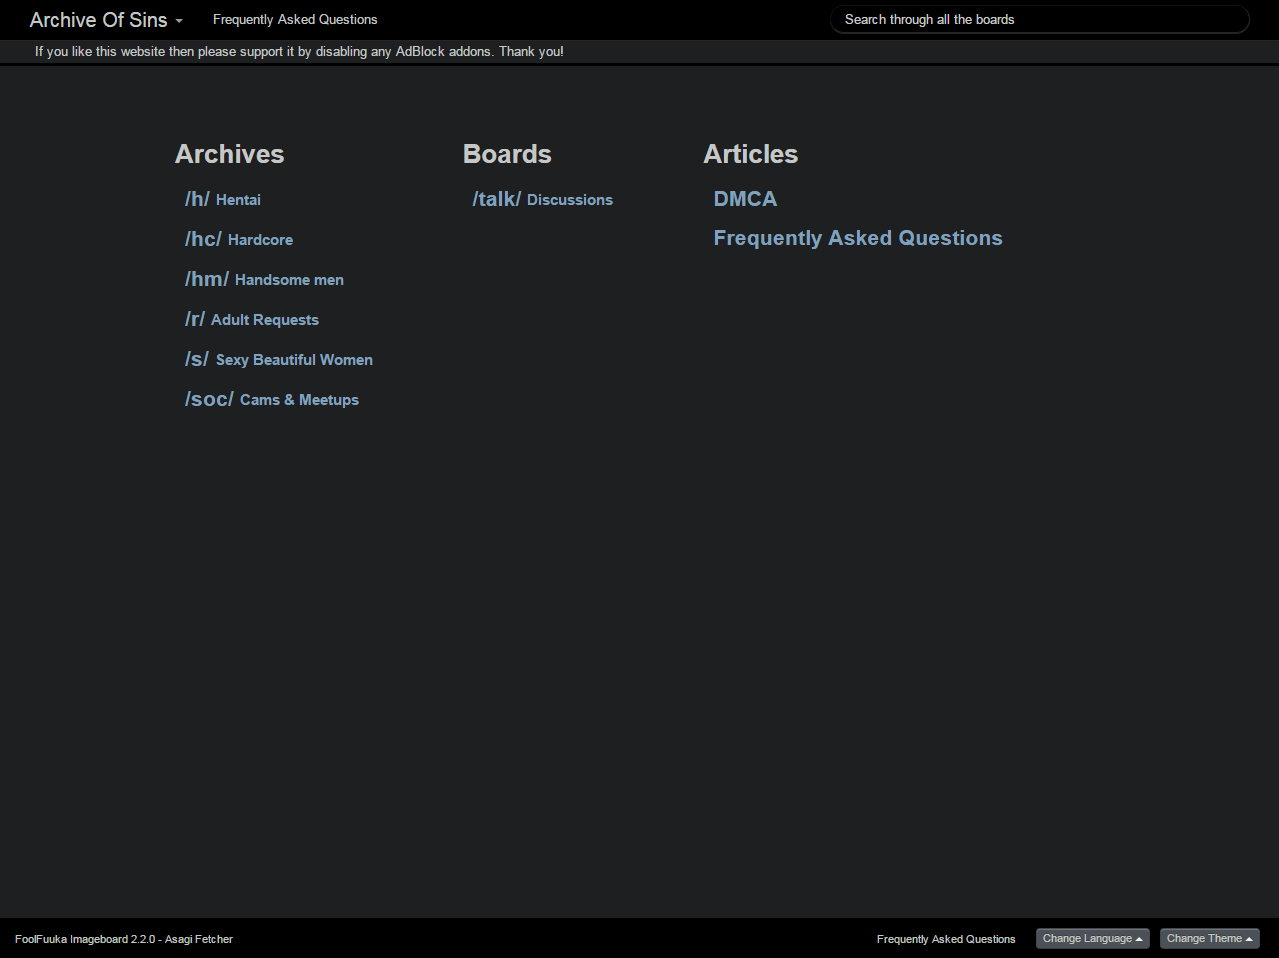Screen dimensions: 1279x958
Task: Click the Archives section heading
Action: point(230,154)
